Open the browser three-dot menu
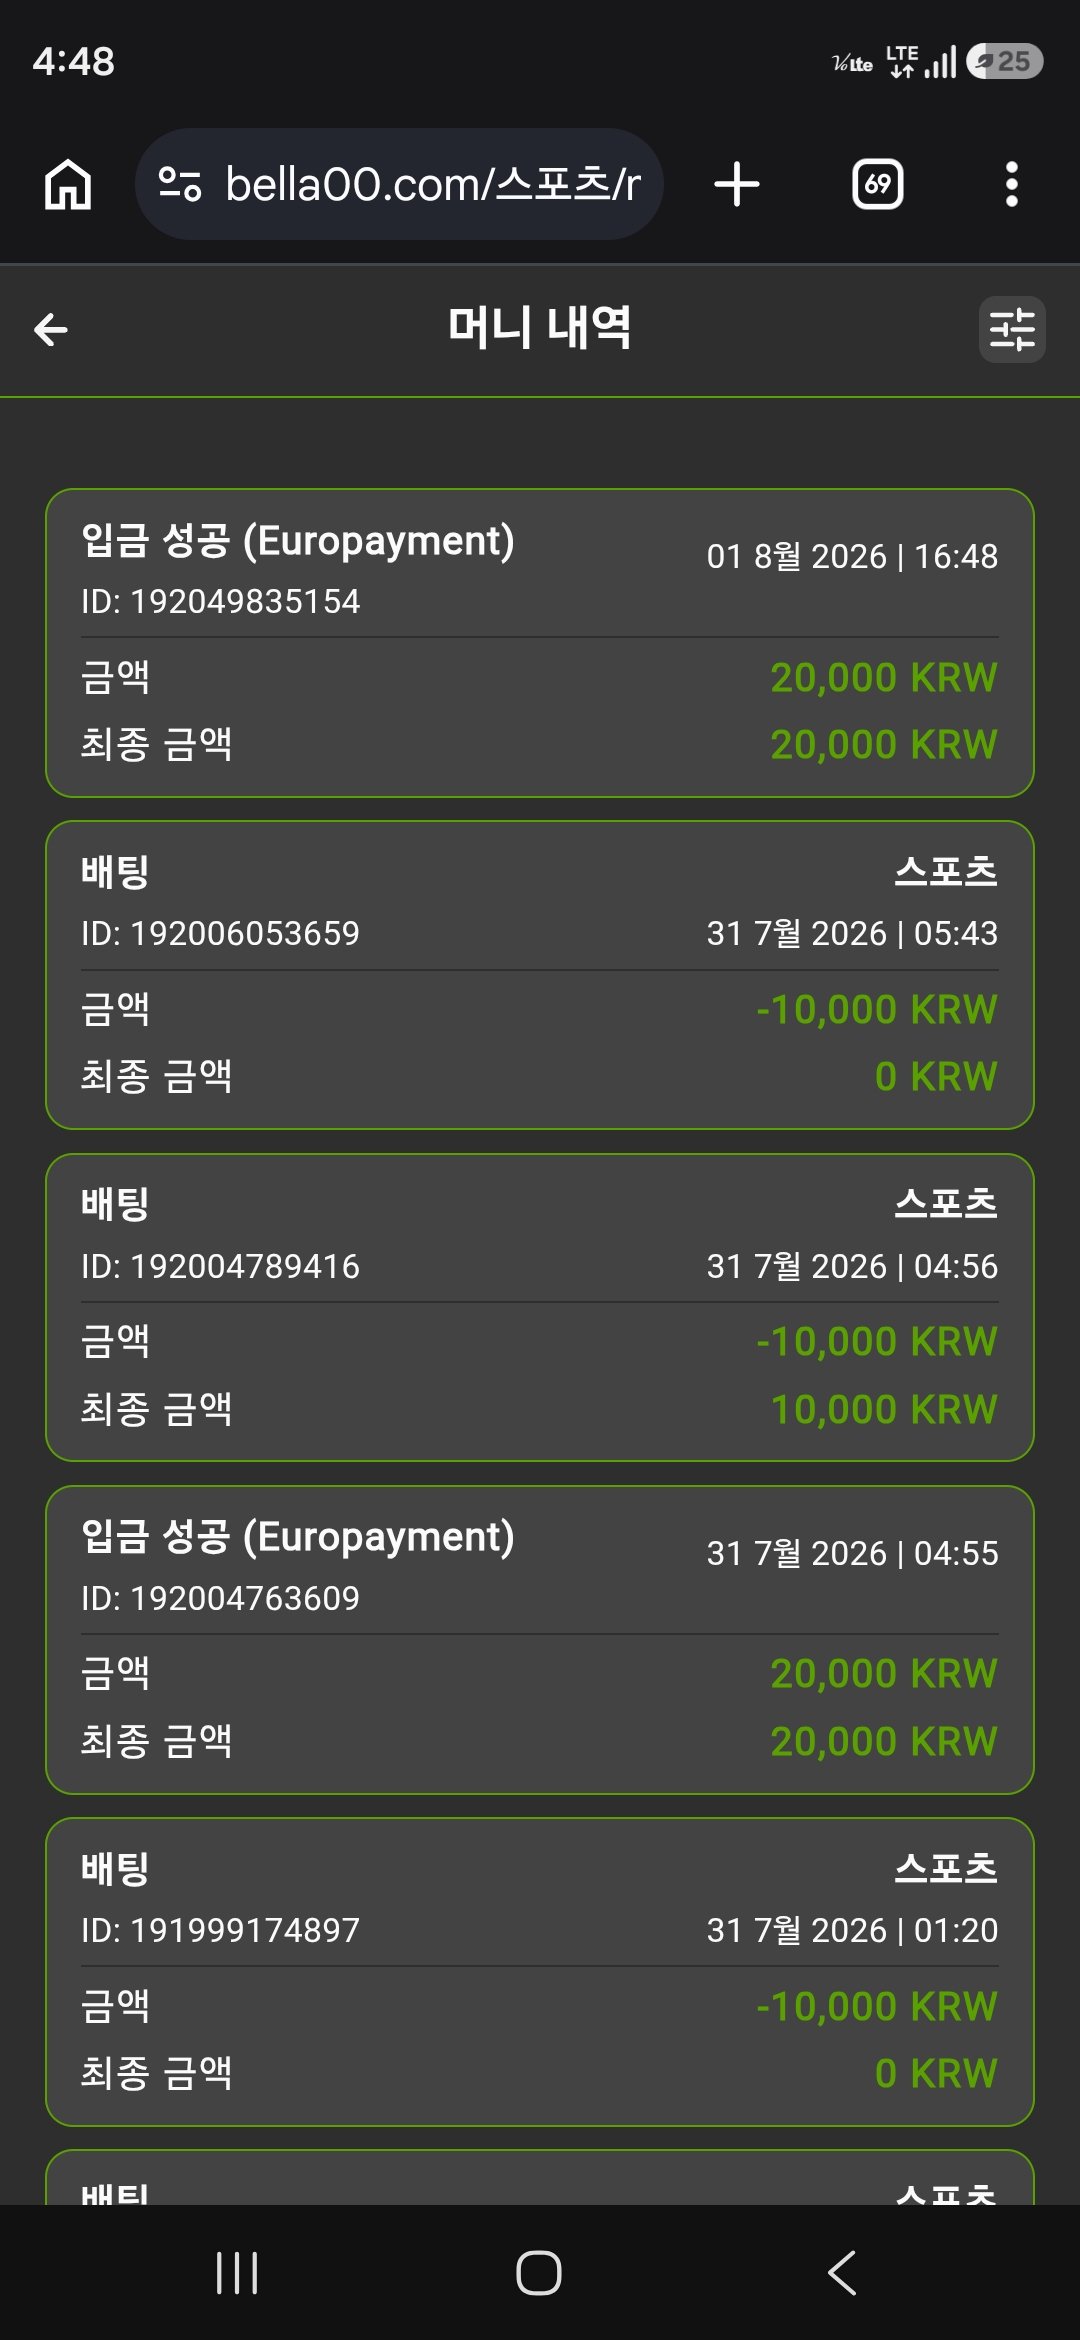1080x2340 pixels. [x=1012, y=185]
